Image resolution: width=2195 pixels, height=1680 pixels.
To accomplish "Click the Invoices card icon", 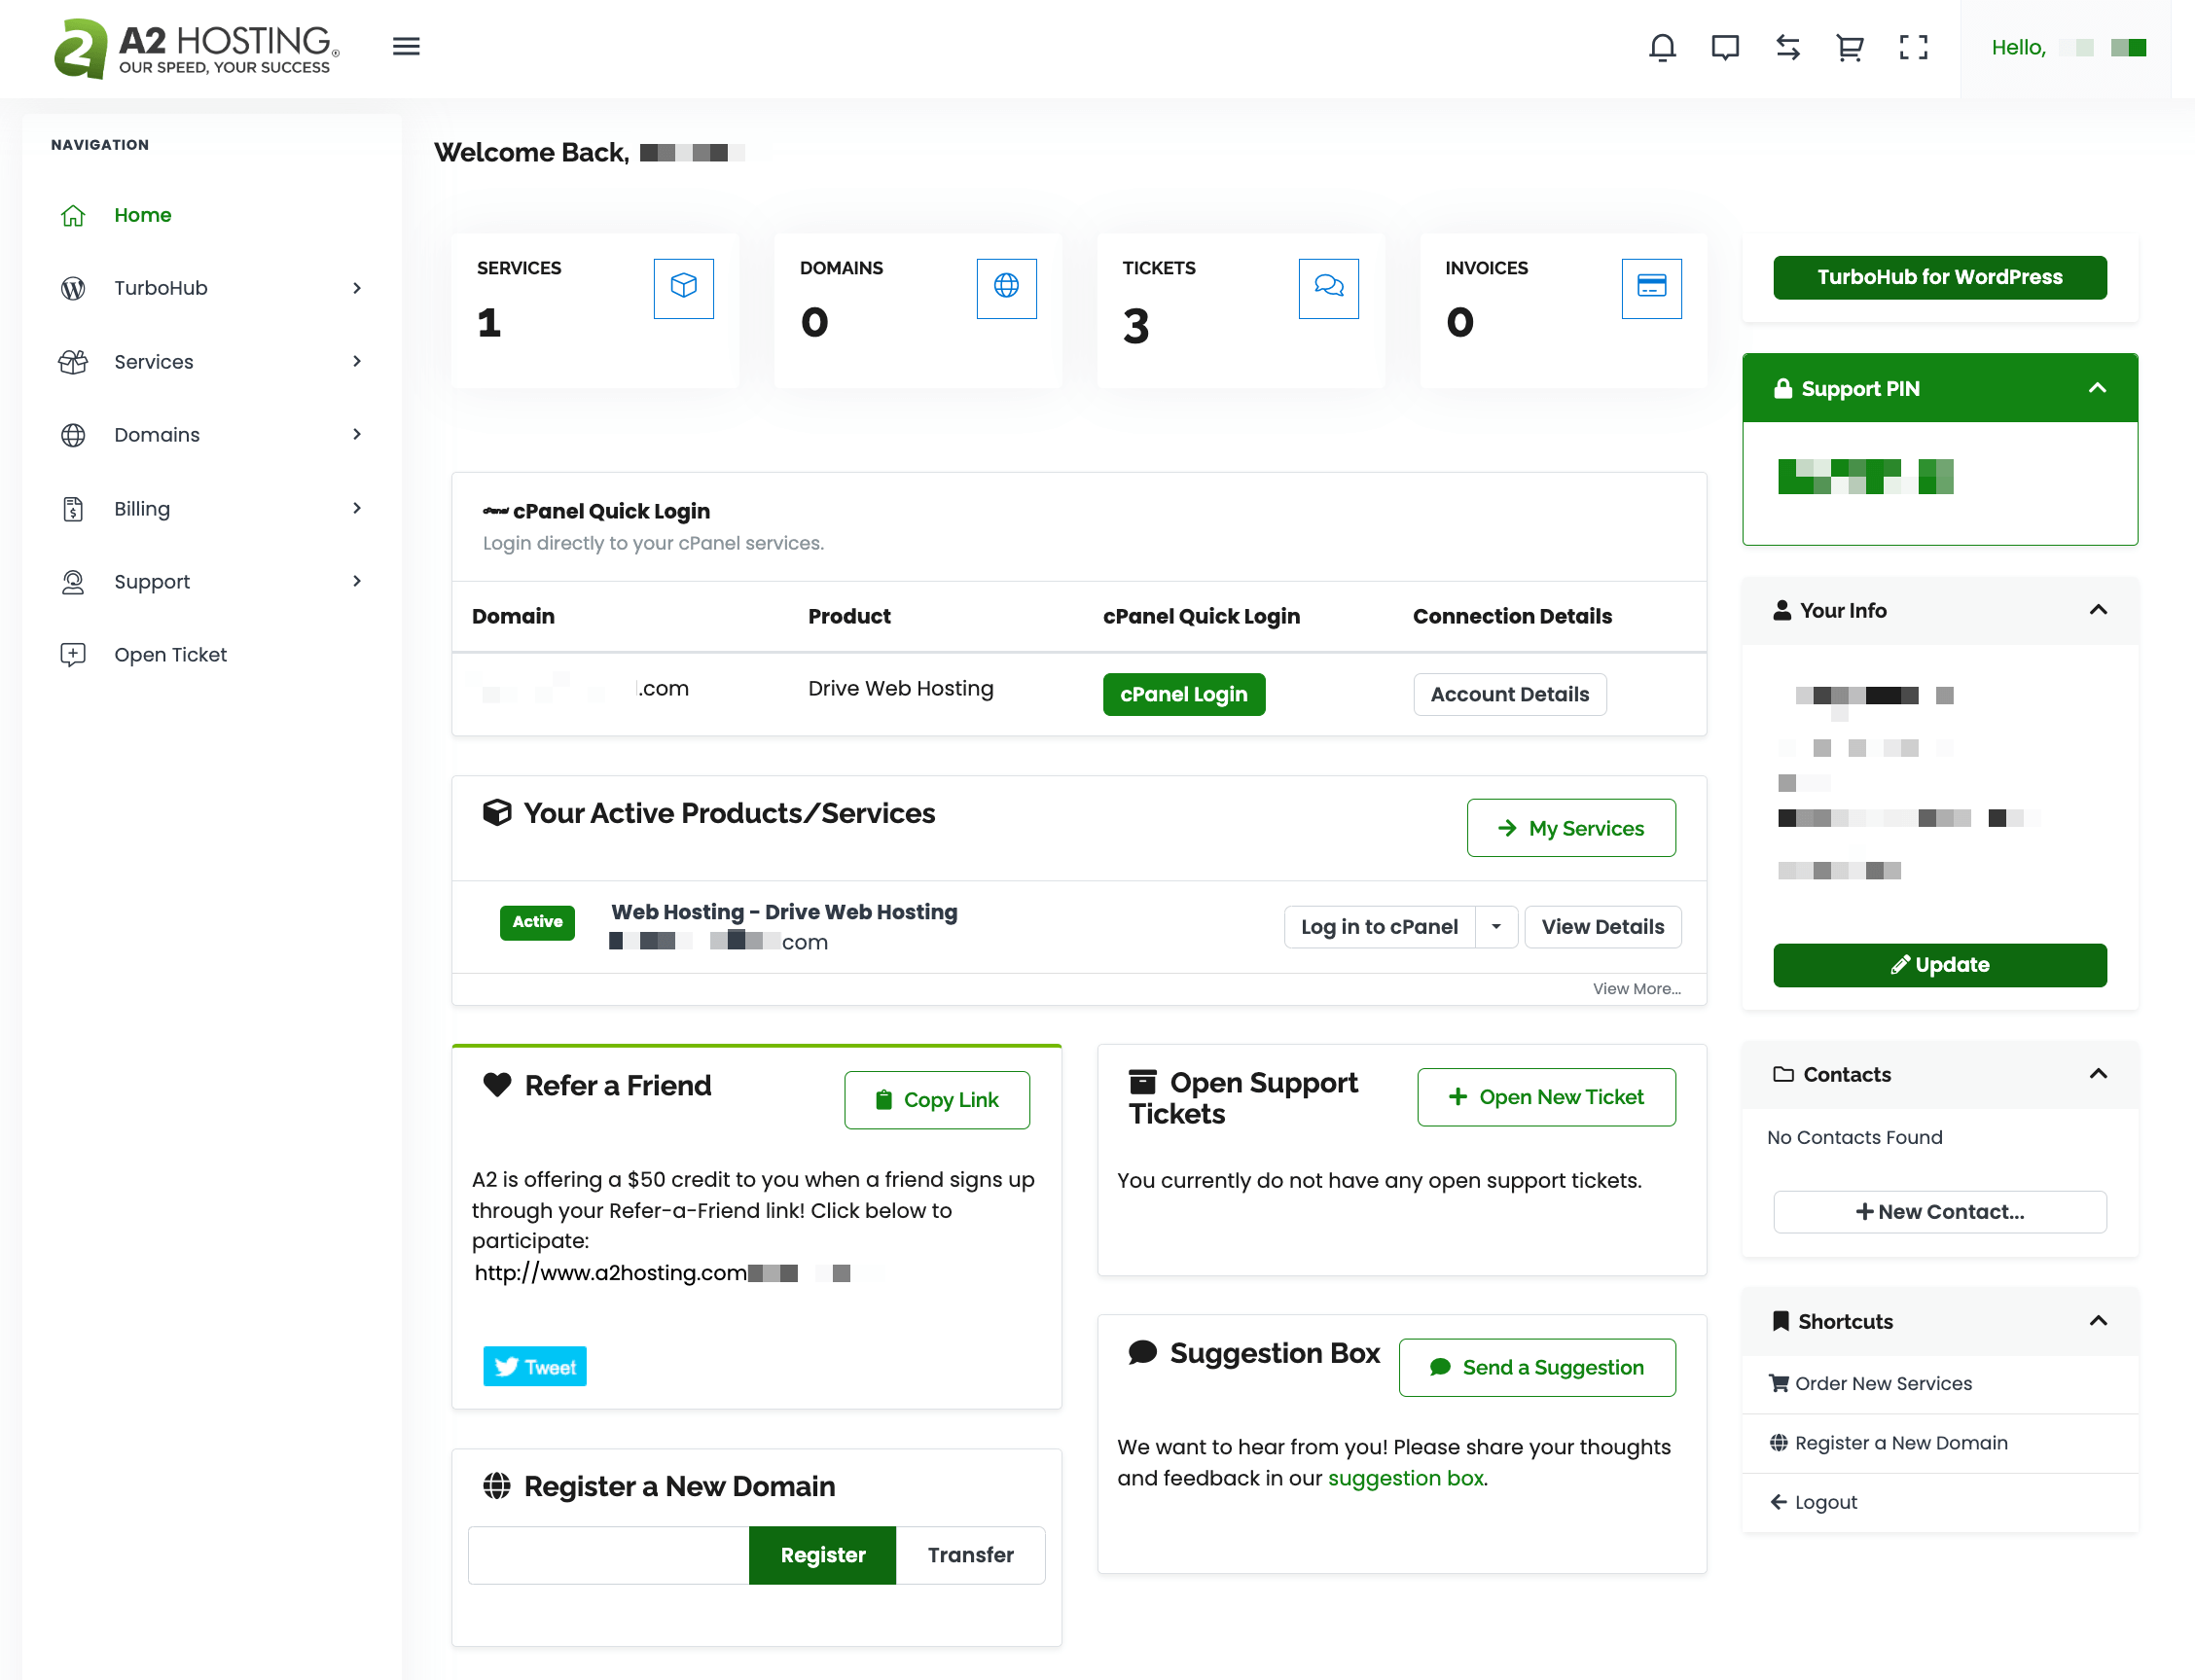I will (1651, 288).
